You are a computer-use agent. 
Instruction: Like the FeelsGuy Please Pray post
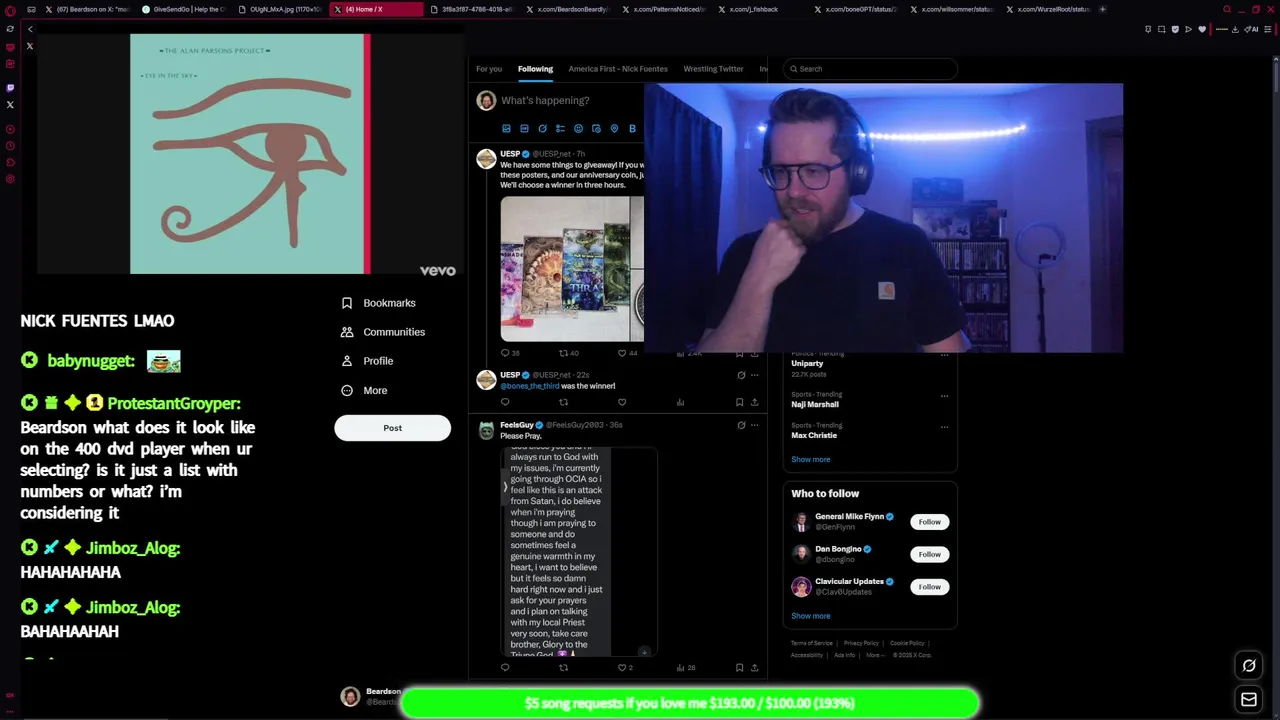point(622,667)
